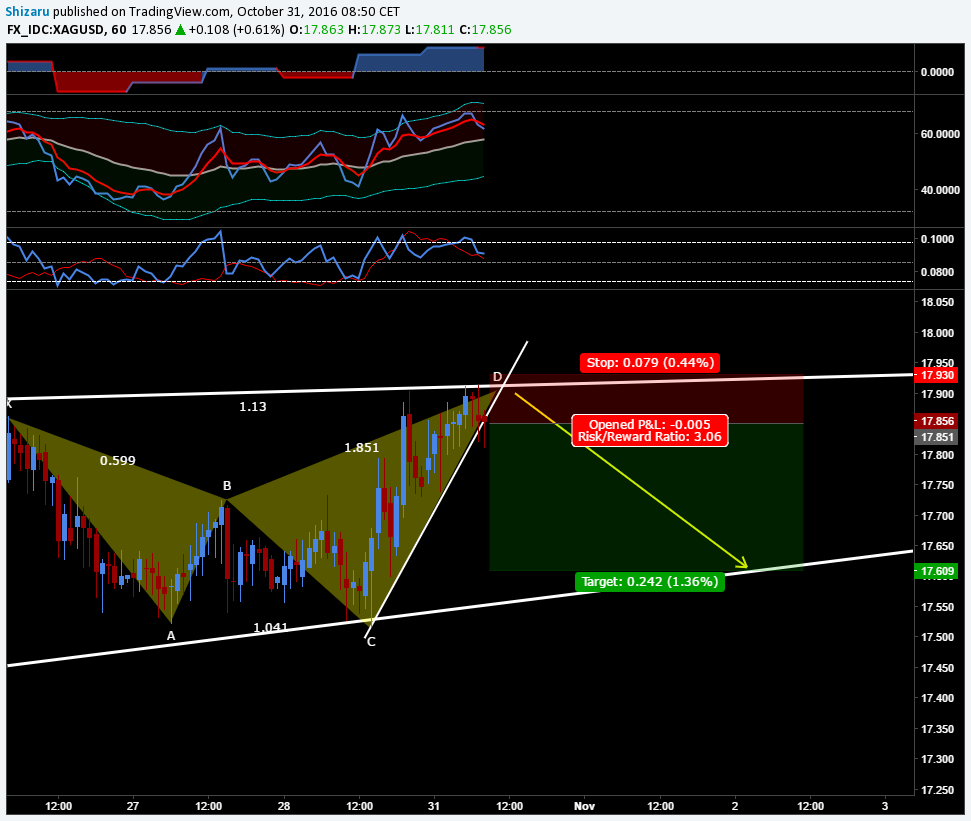Select the 17.851 grey price label
The image size is (971, 821).
coord(936,437)
